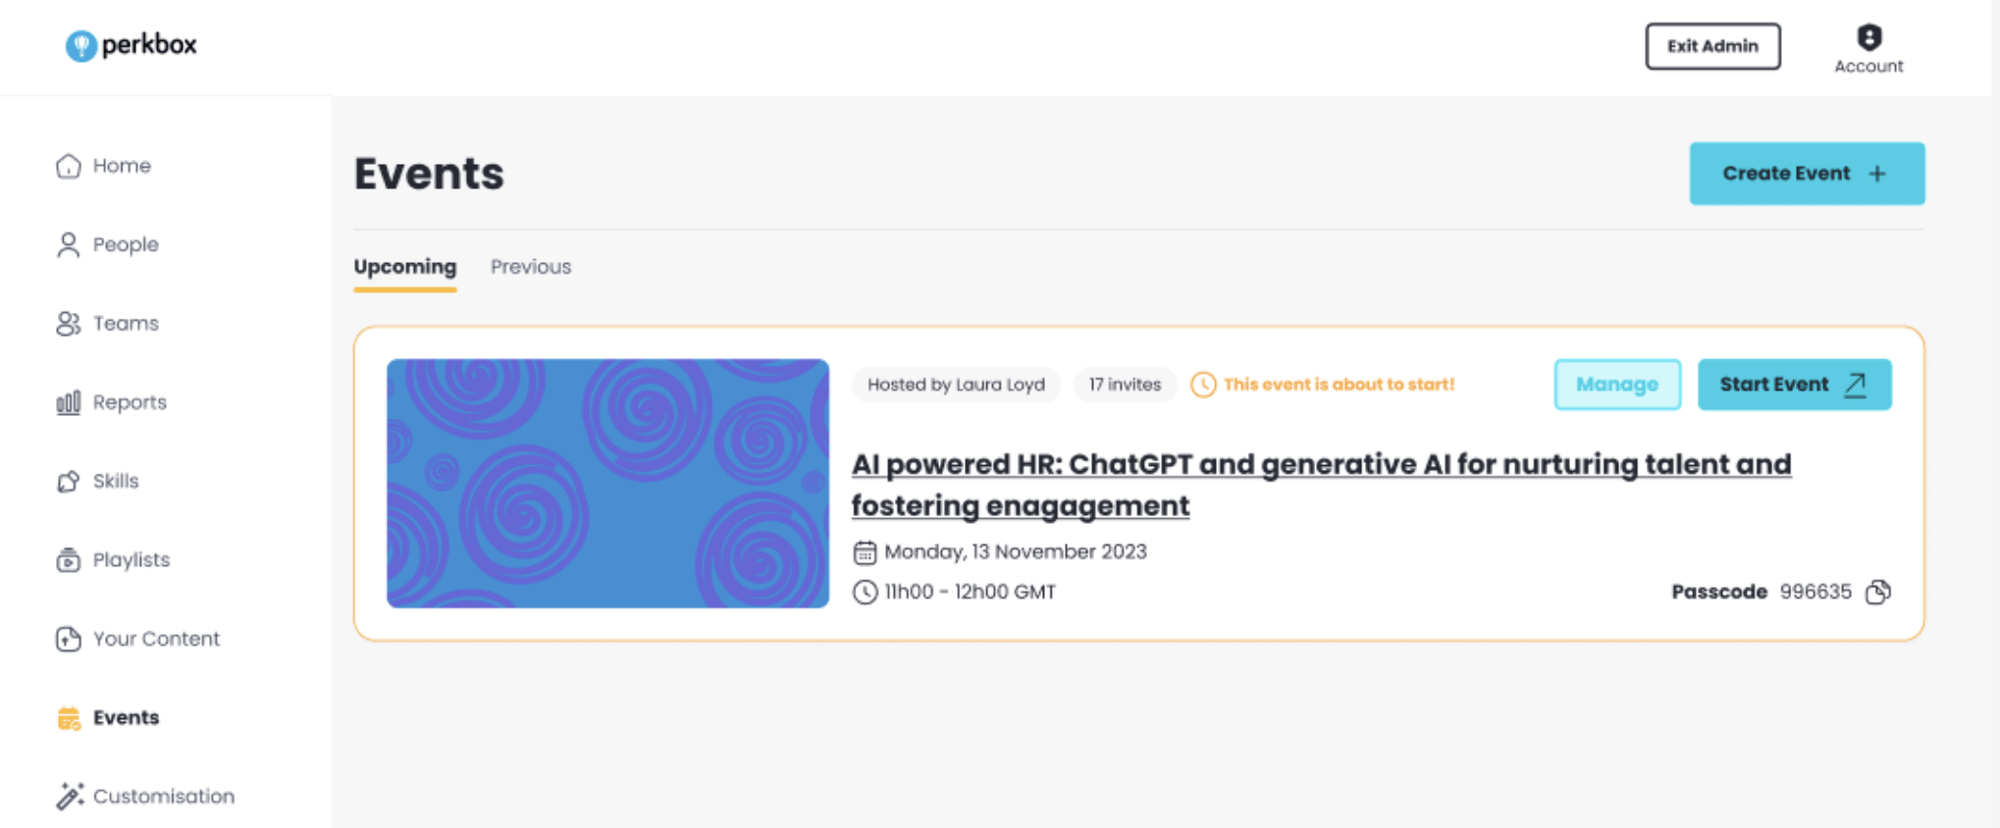Image resolution: width=2000 pixels, height=828 pixels.
Task: Click the Start Event button
Action: pos(1794,384)
